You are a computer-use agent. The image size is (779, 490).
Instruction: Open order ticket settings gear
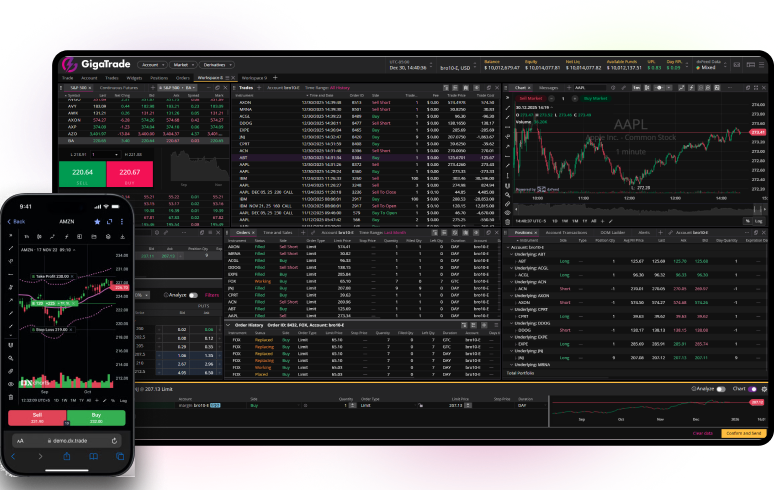pos(764,389)
